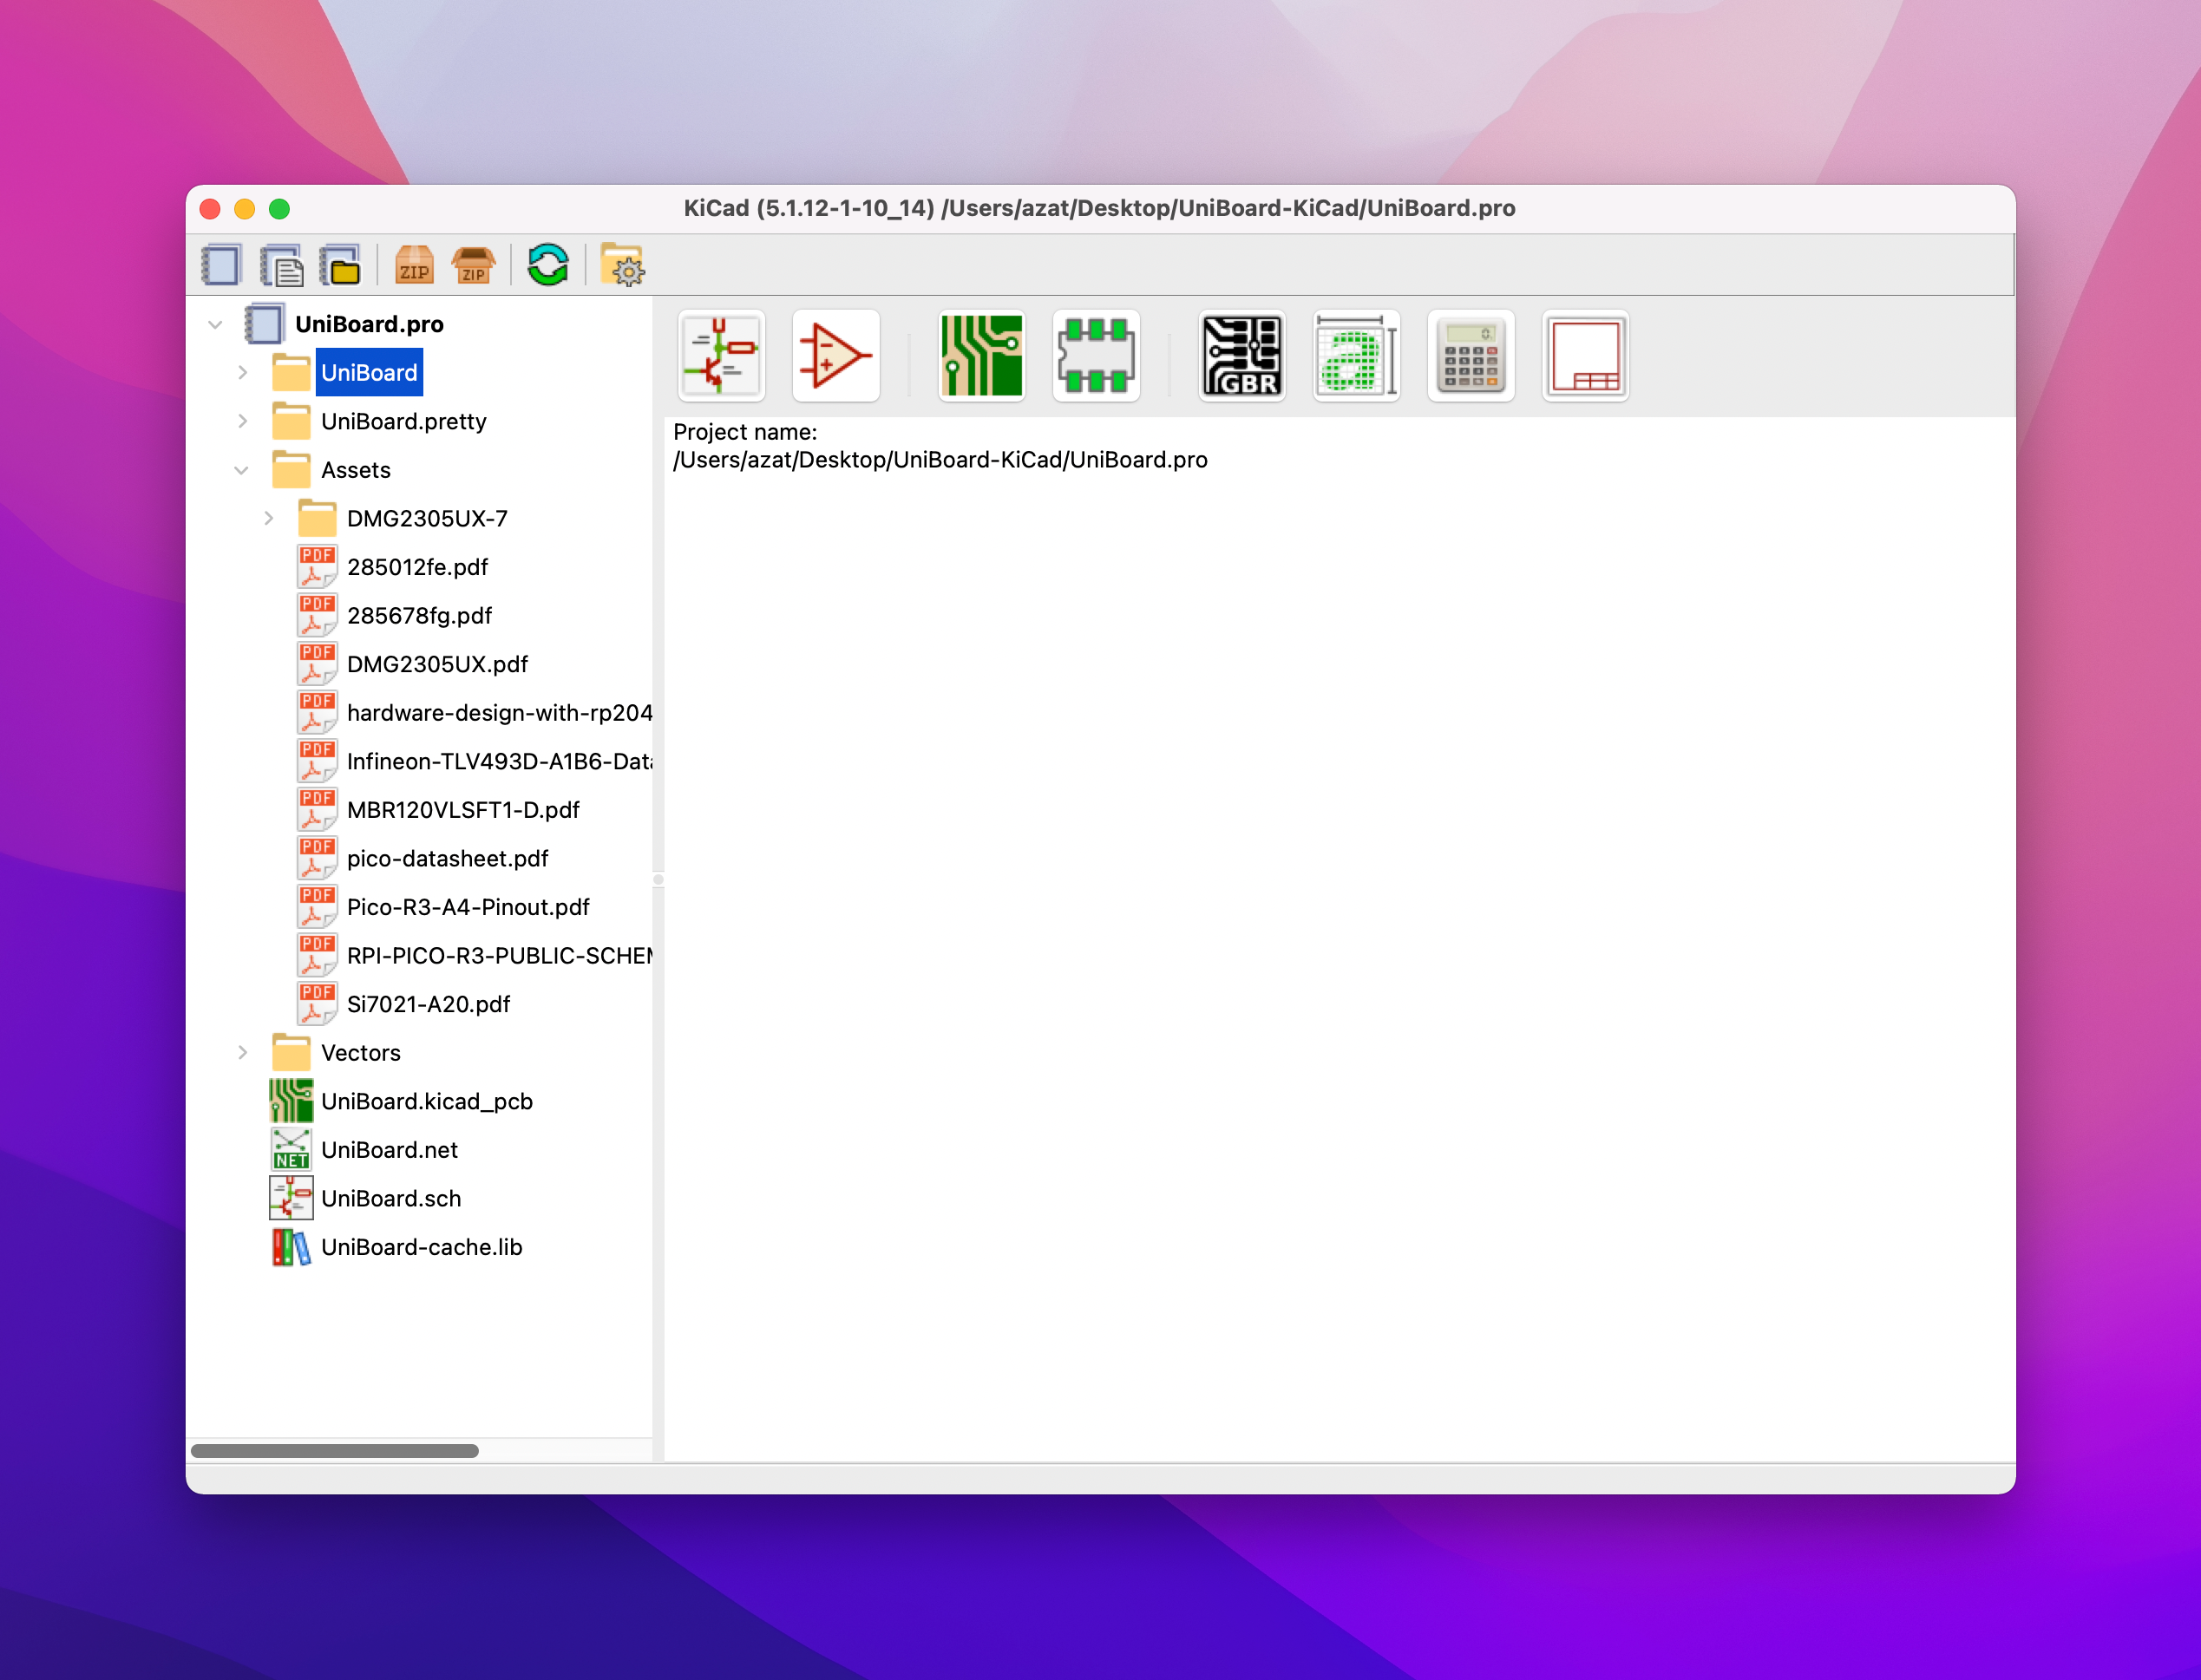
Task: Click the unarchive project ZIP icon
Action: [473, 266]
